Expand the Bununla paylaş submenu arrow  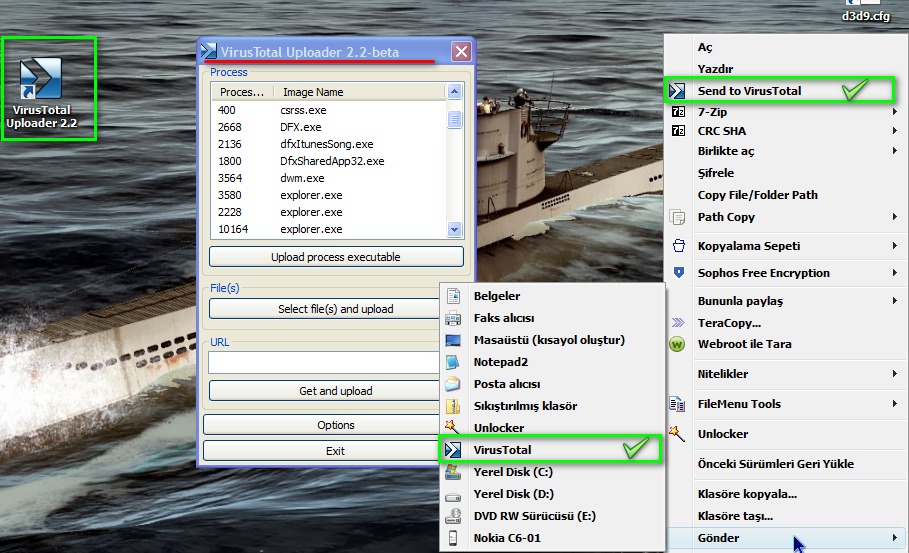coord(895,300)
